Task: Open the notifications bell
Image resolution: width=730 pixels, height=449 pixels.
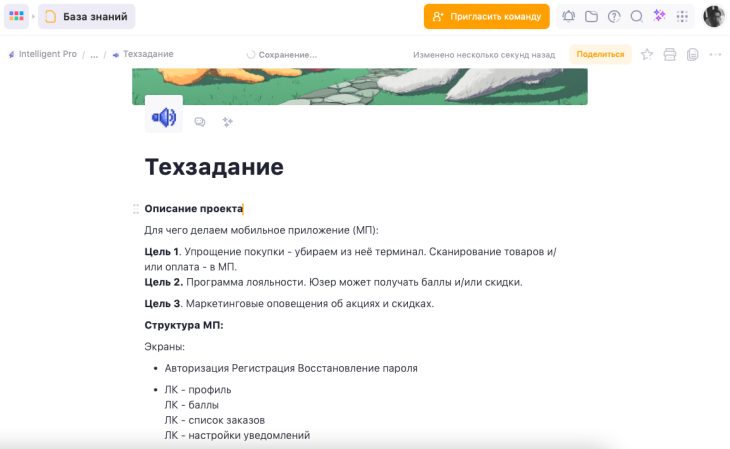Action: pos(568,16)
